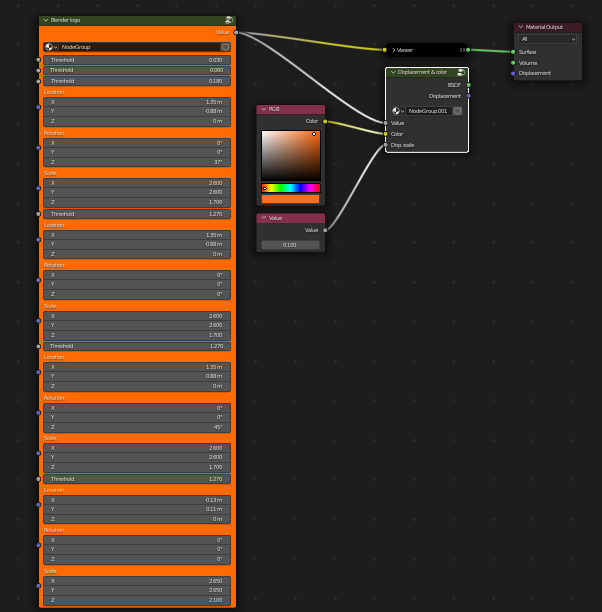
Task: Click the Threshold field showing 0.030
Action: click(x=137, y=60)
